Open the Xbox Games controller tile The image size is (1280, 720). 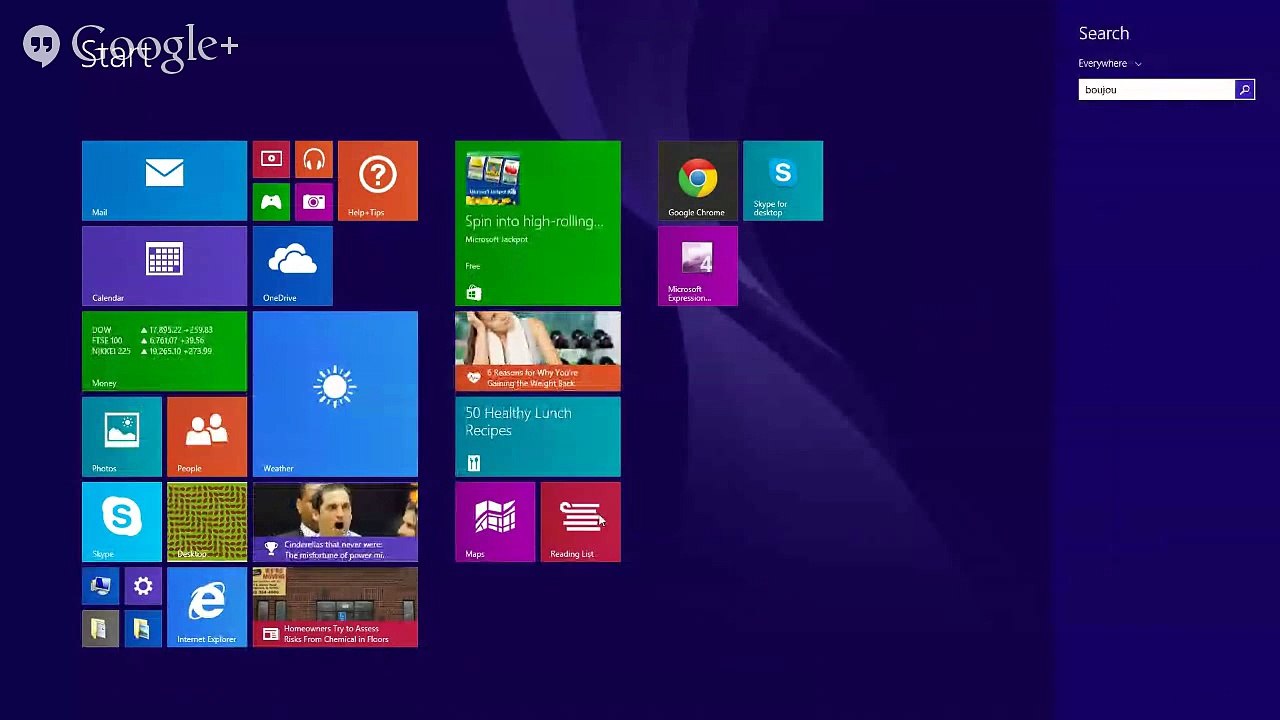271,202
